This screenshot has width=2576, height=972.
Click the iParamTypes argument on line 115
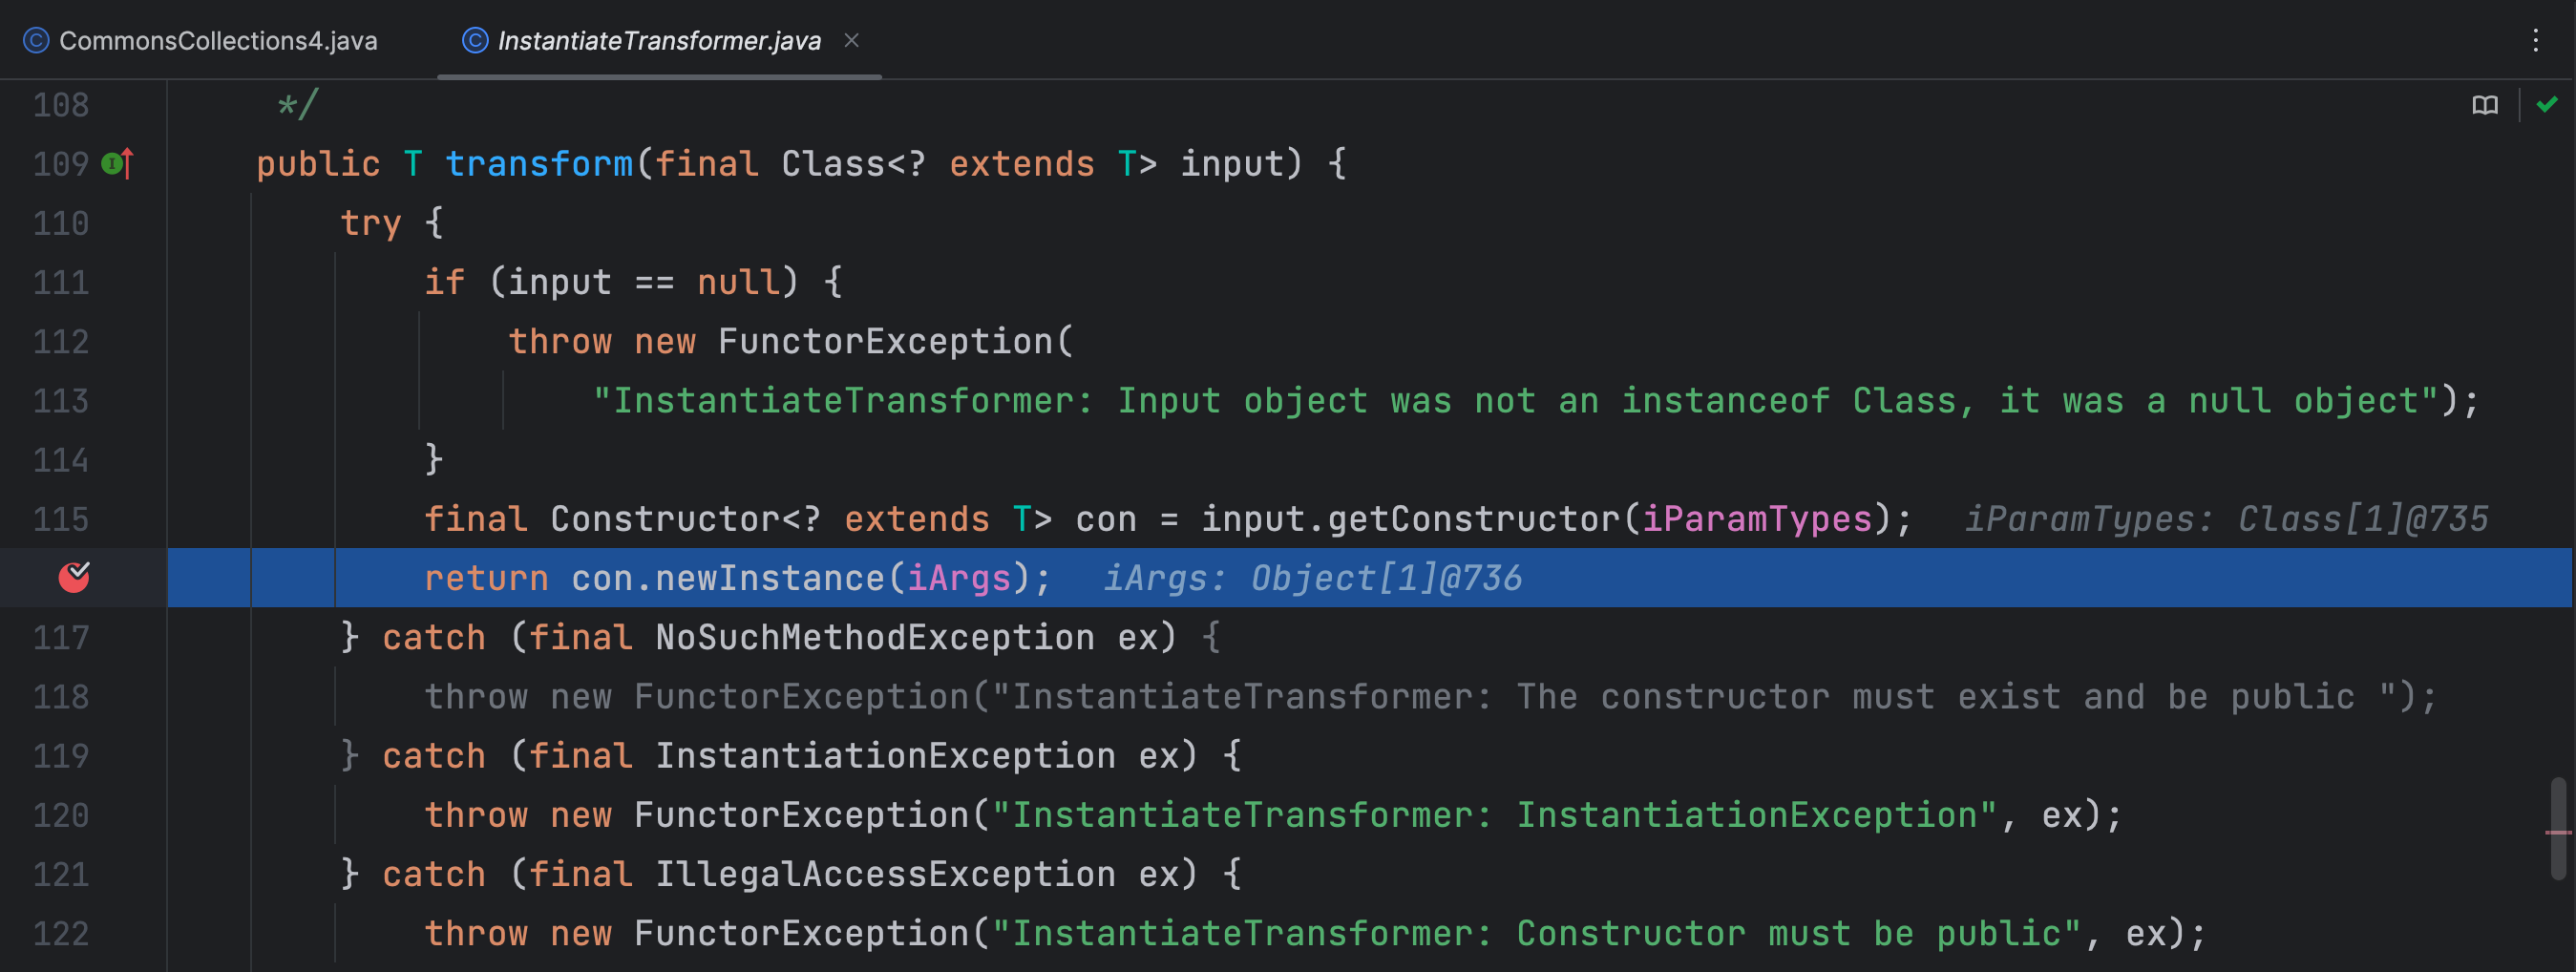coord(1757,519)
